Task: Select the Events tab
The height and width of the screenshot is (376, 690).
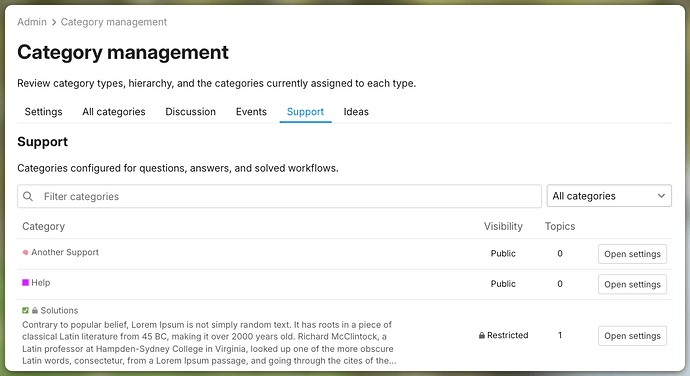Action: pyautogui.click(x=251, y=112)
